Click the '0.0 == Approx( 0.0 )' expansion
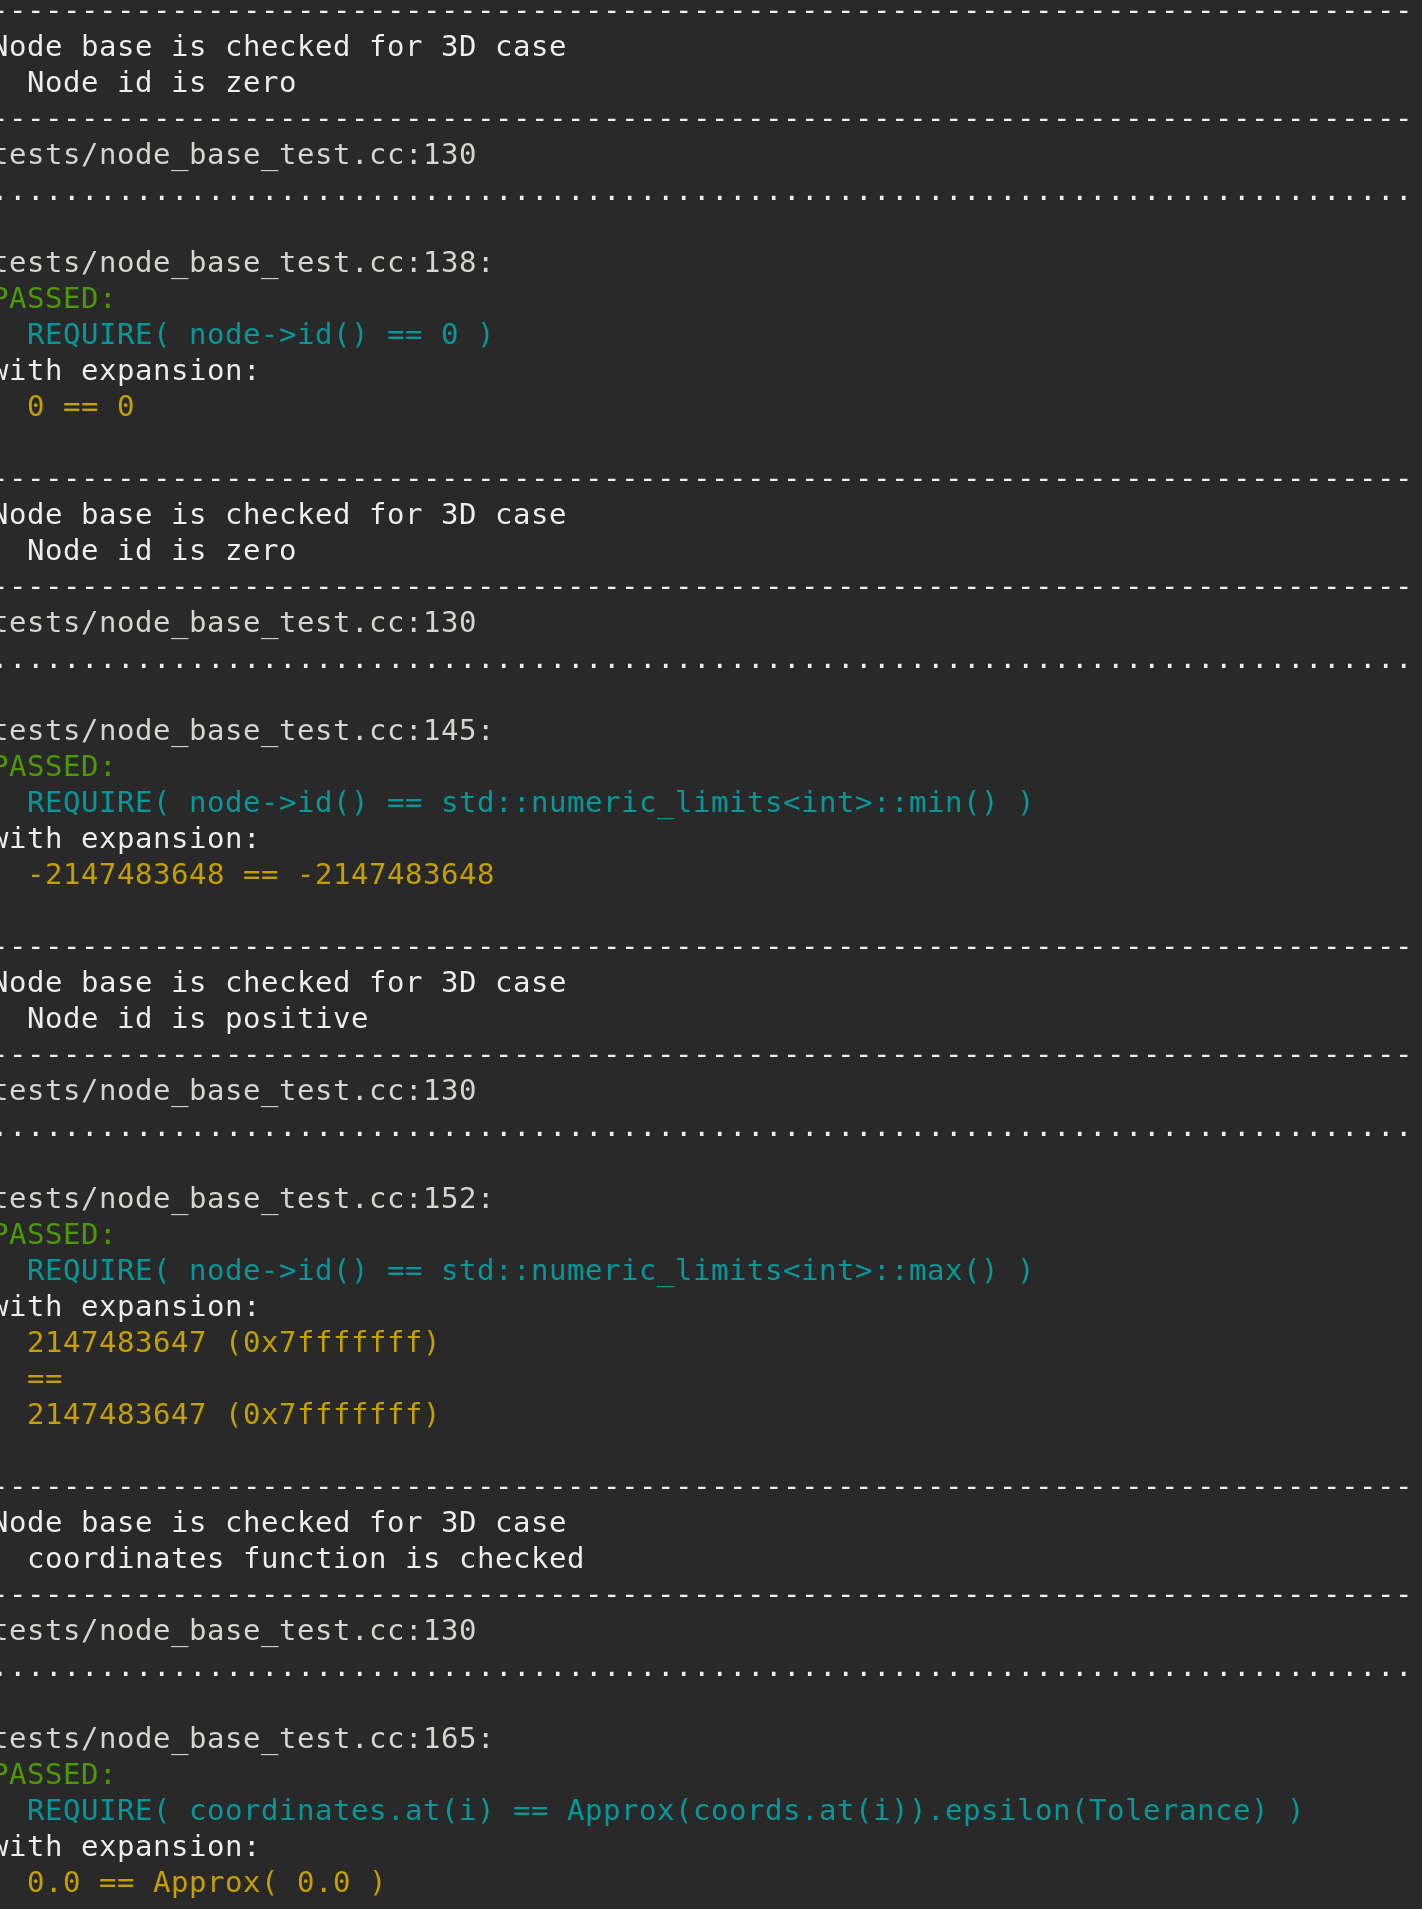 coord(206,1883)
